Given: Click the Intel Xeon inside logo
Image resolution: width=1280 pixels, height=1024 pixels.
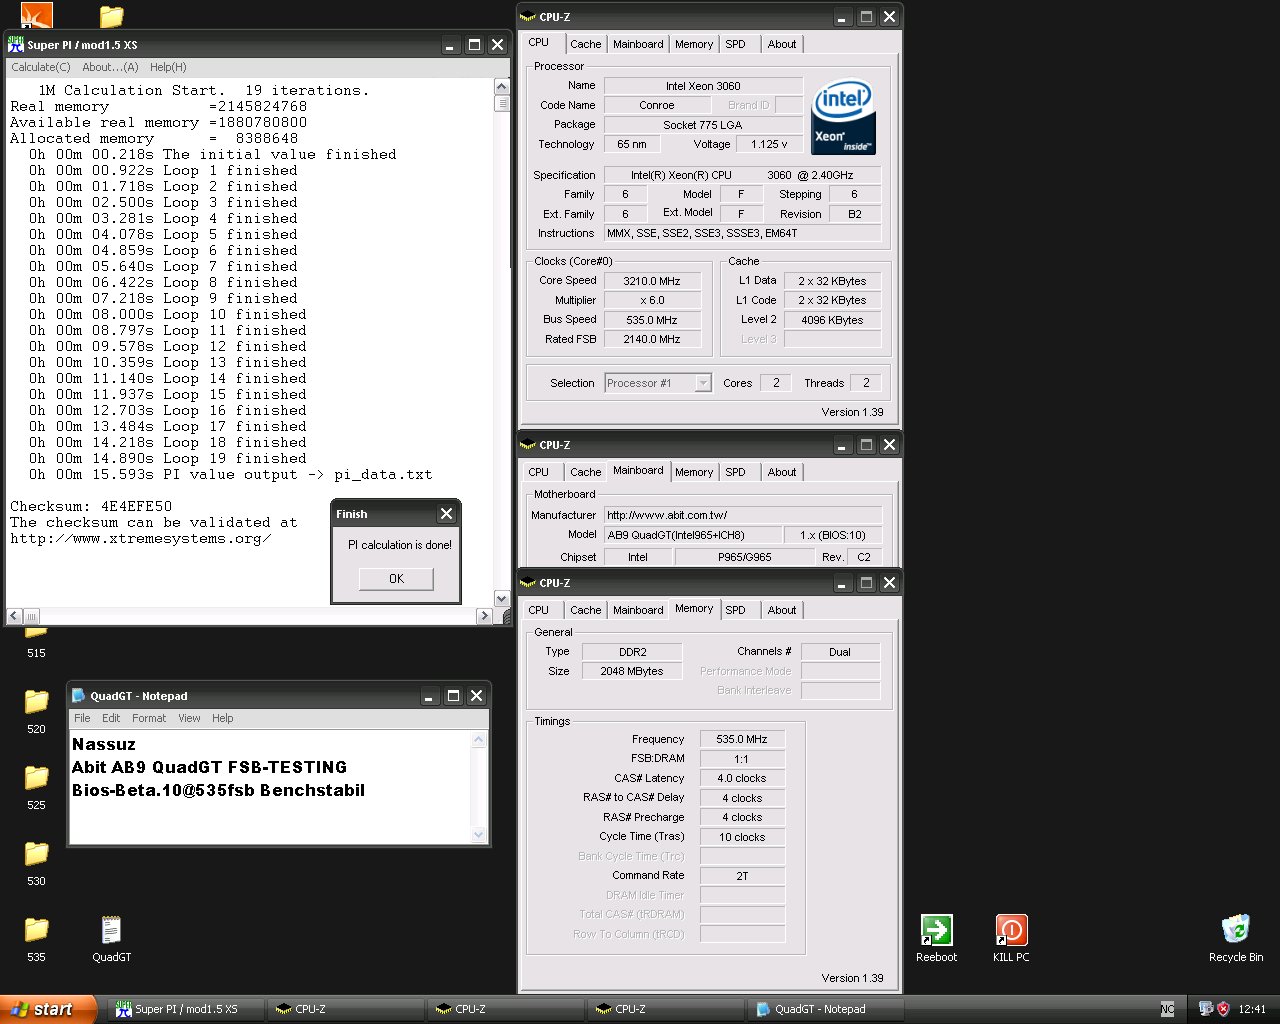Looking at the screenshot, I should click(x=843, y=117).
